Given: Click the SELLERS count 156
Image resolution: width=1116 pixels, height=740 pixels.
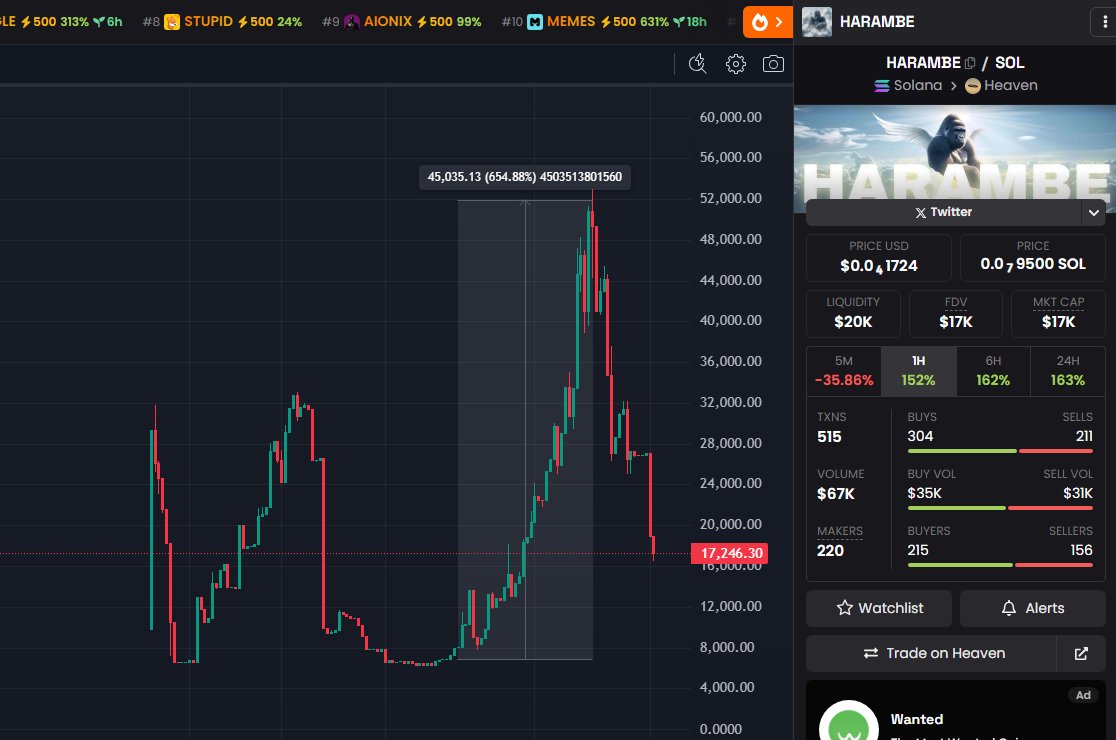Looking at the screenshot, I should click(x=1081, y=550).
